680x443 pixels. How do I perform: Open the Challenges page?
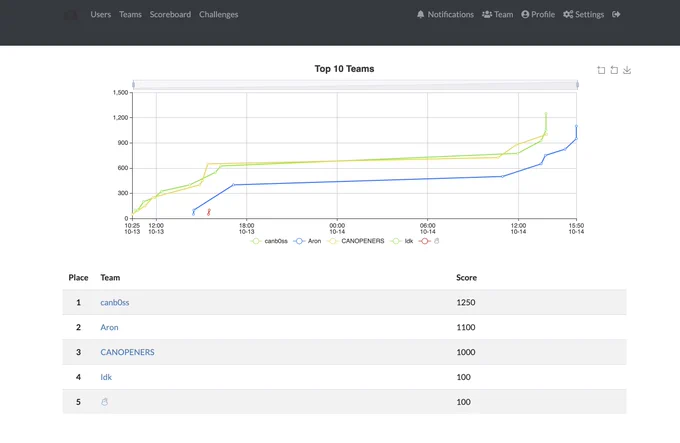pos(219,14)
